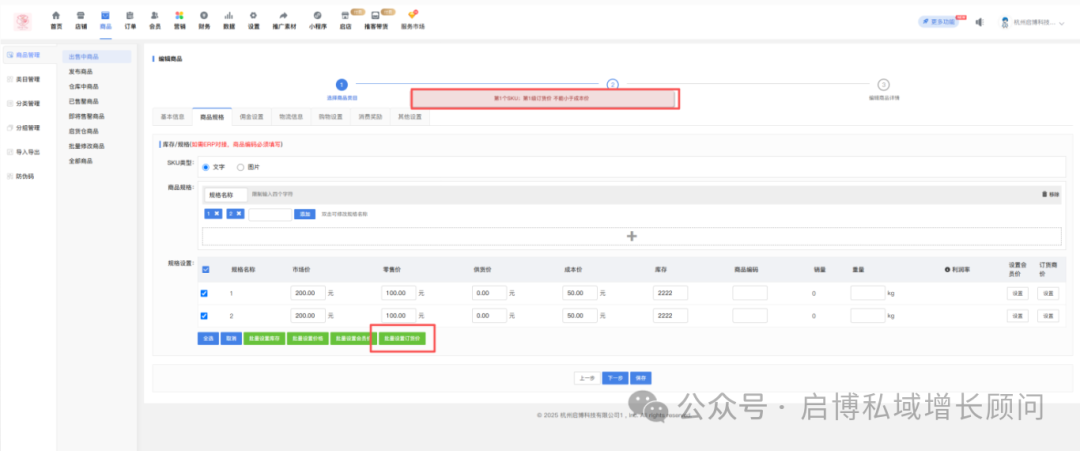This screenshot has height=451, width=1080.
Task: Open the 数据 statistics chart icon
Action: [x=229, y=17]
